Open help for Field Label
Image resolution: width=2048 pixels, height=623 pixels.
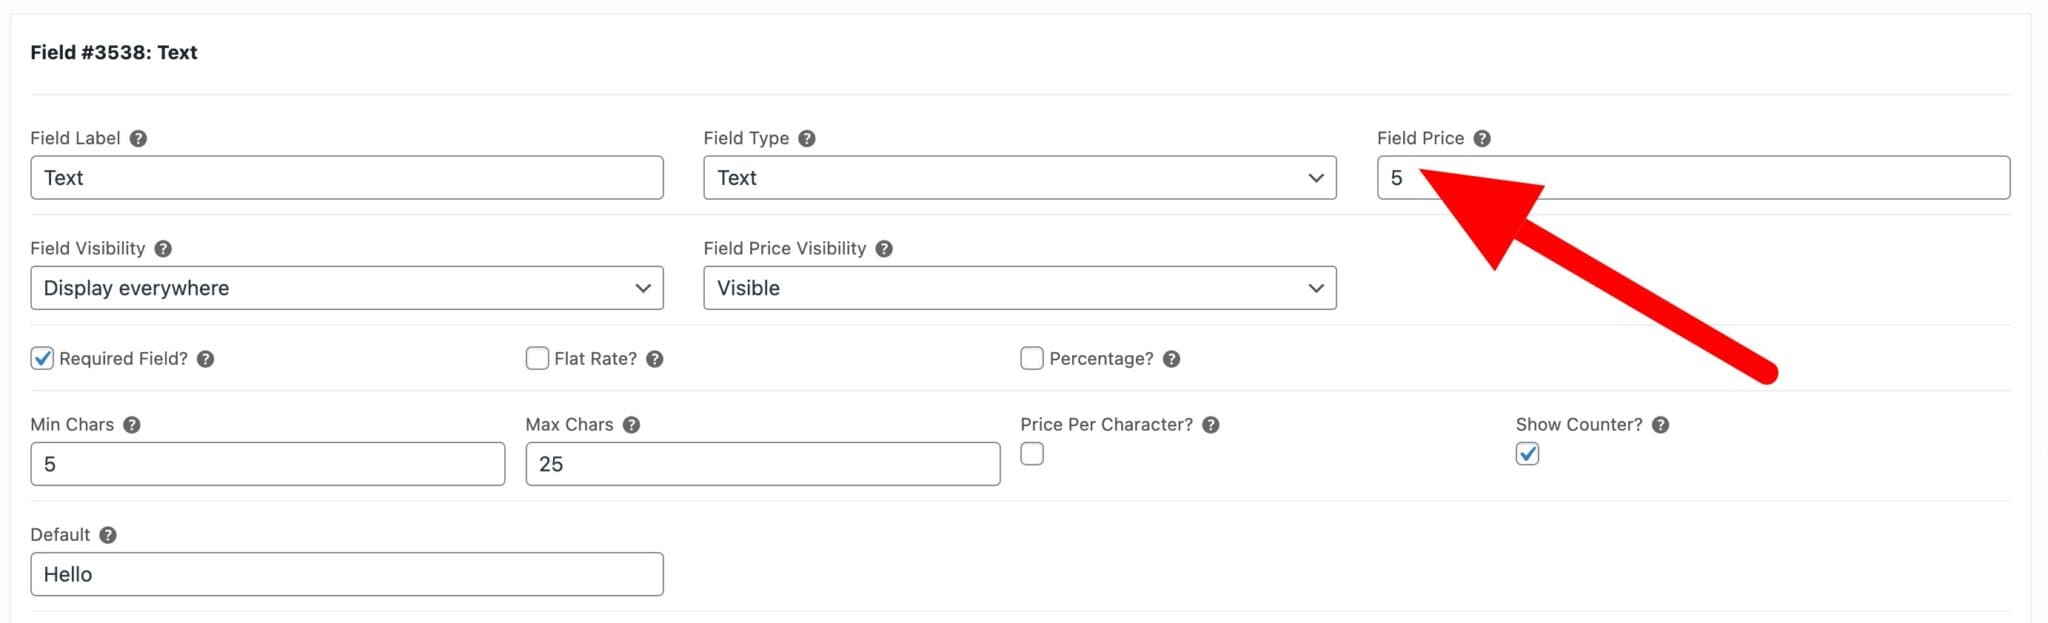(137, 138)
